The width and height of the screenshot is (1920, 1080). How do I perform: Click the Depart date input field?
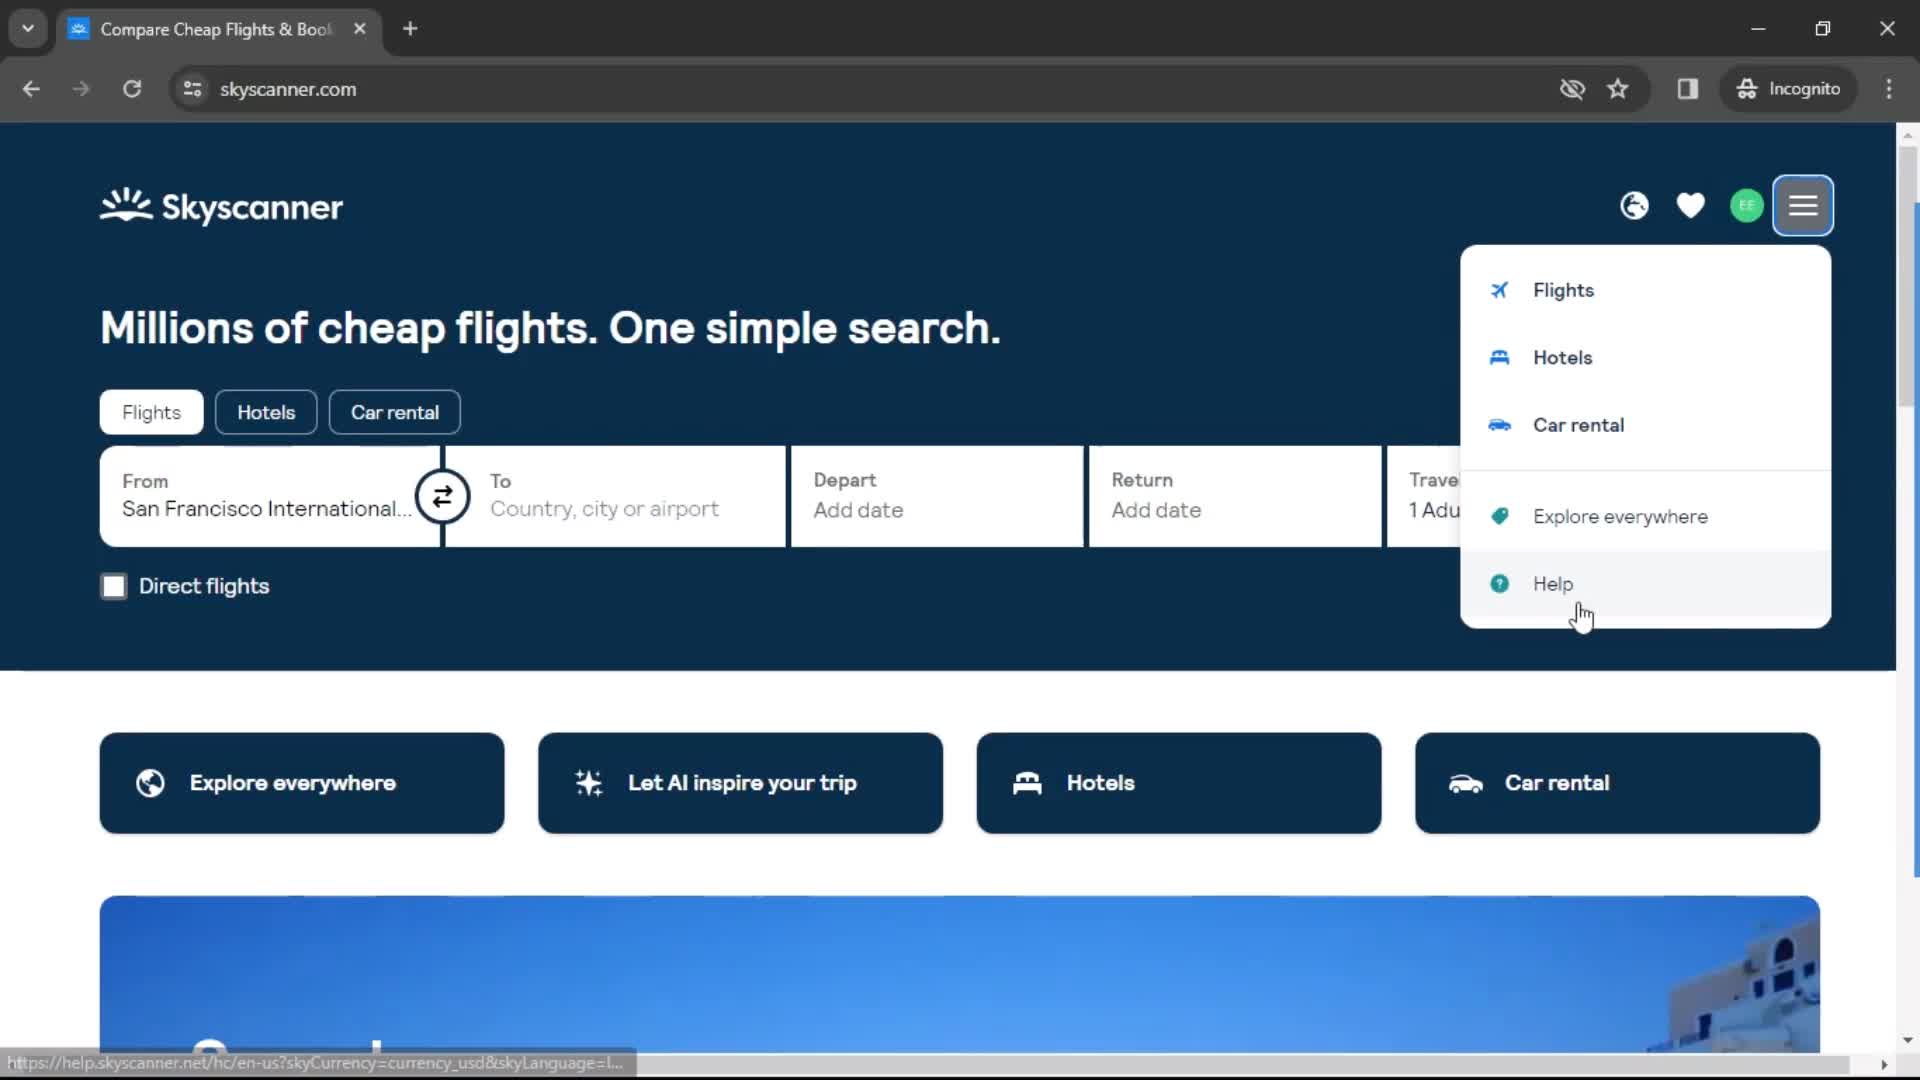pyautogui.click(x=938, y=496)
